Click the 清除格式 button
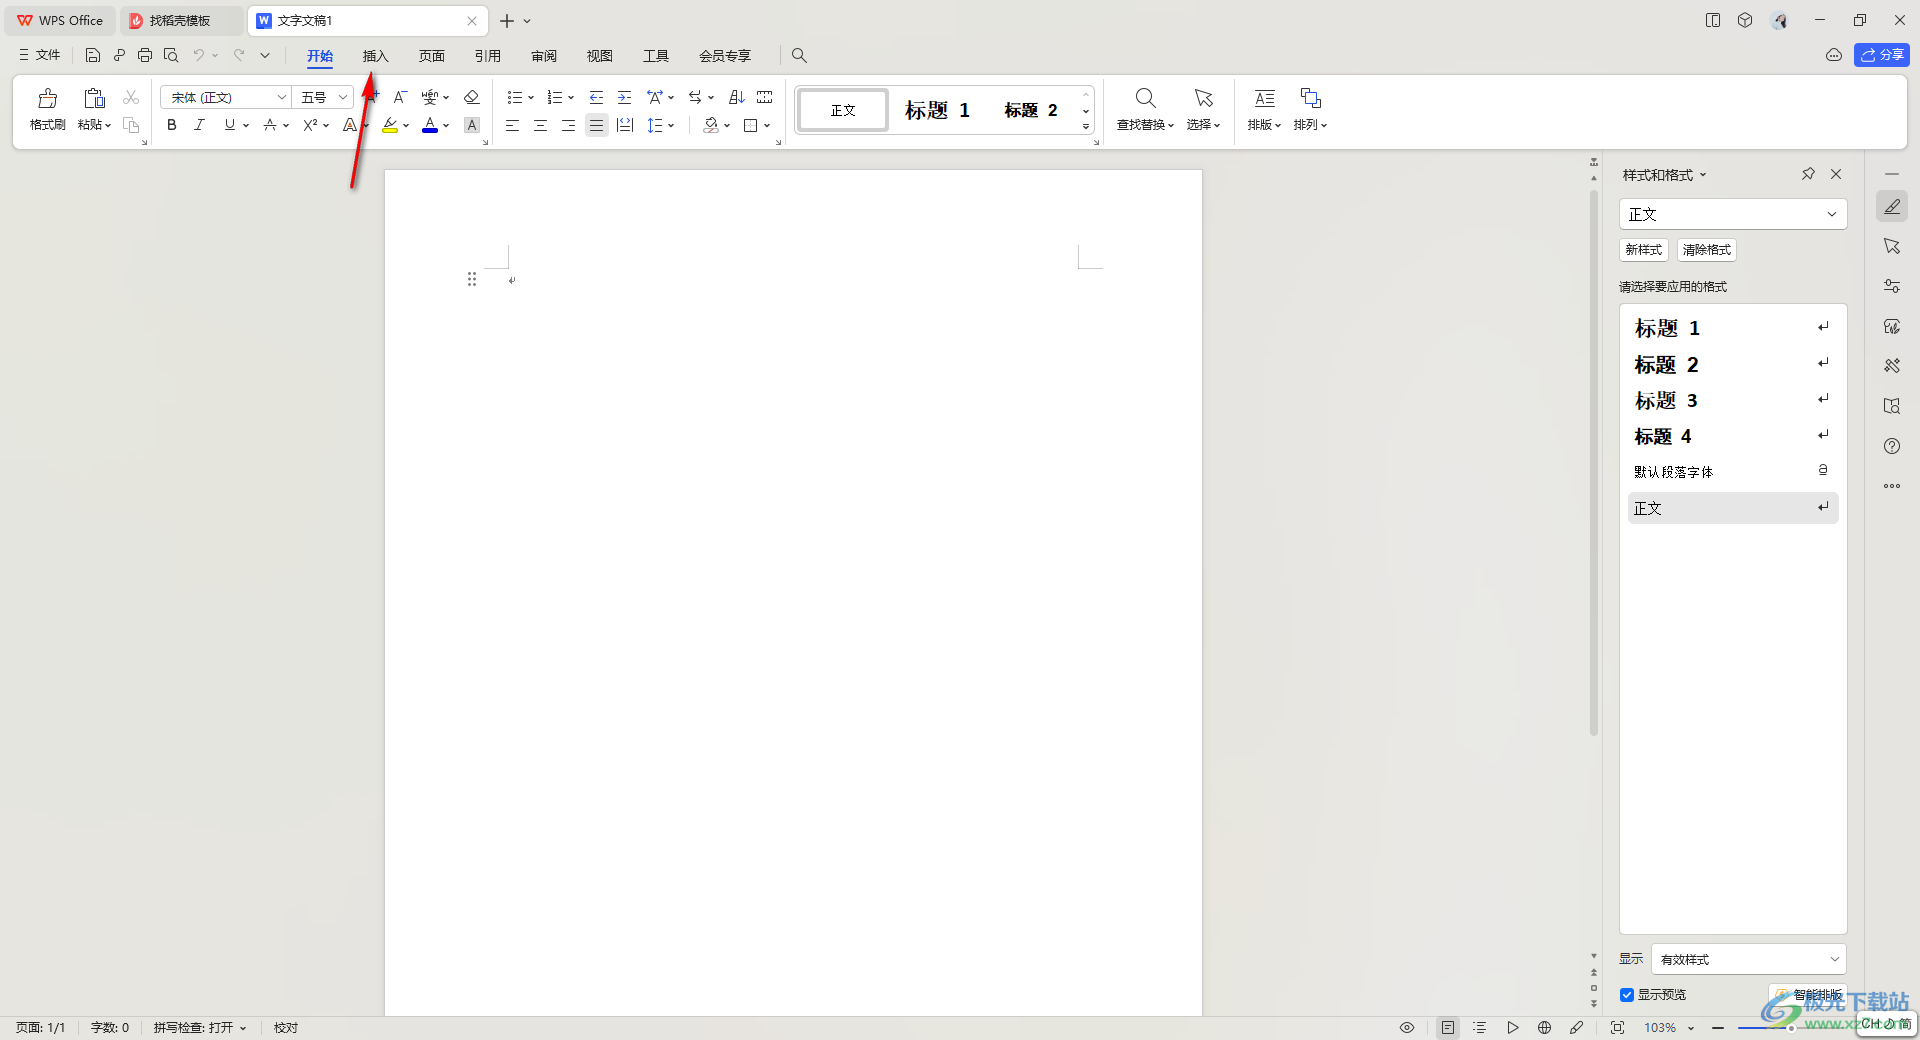 1706,250
